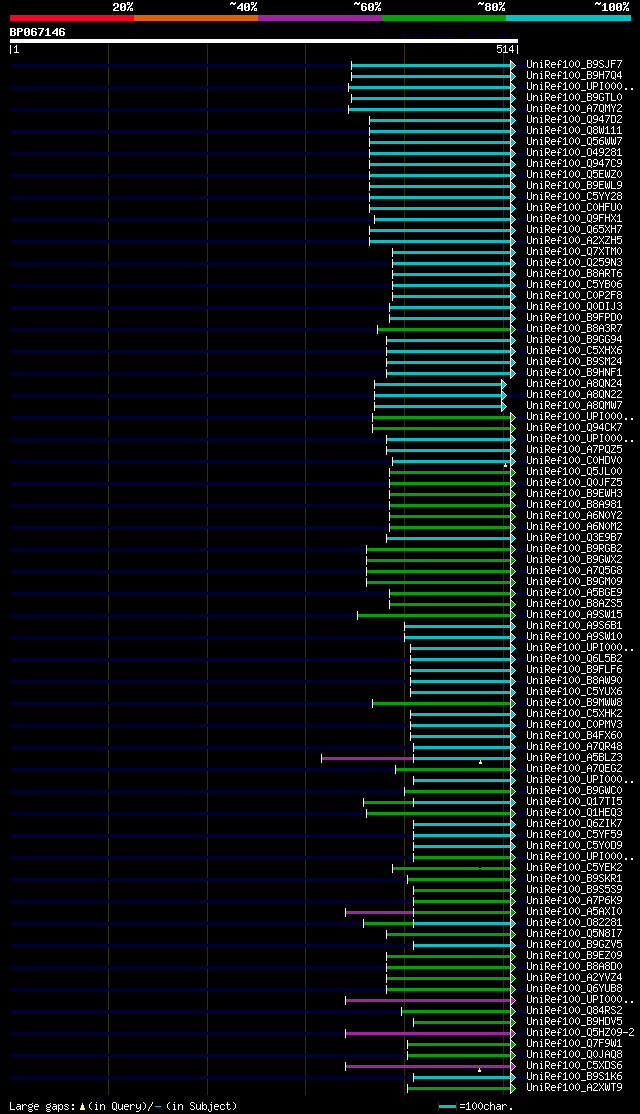The width and height of the screenshot is (640, 1114).
Task: Select the UniRef100_A6N0Y2 label
Action: click(575, 516)
